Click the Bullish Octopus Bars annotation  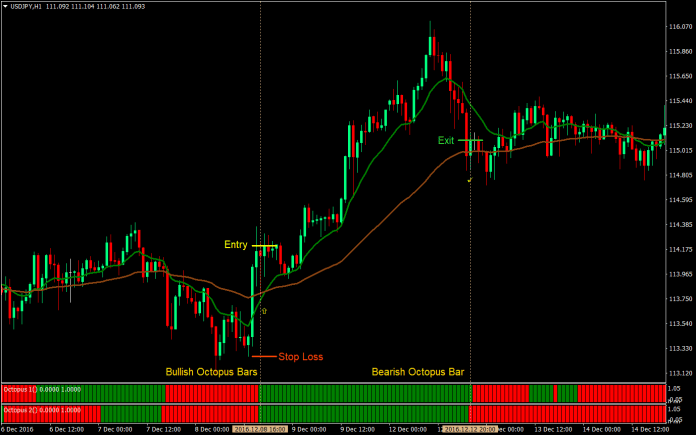[x=212, y=372]
